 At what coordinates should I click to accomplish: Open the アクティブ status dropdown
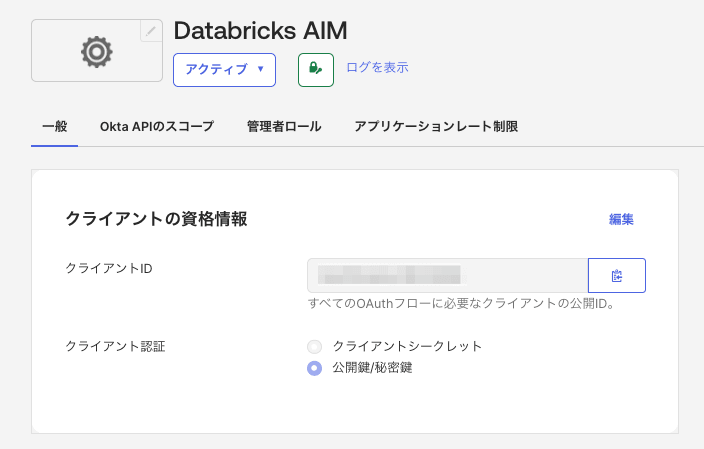[224, 70]
